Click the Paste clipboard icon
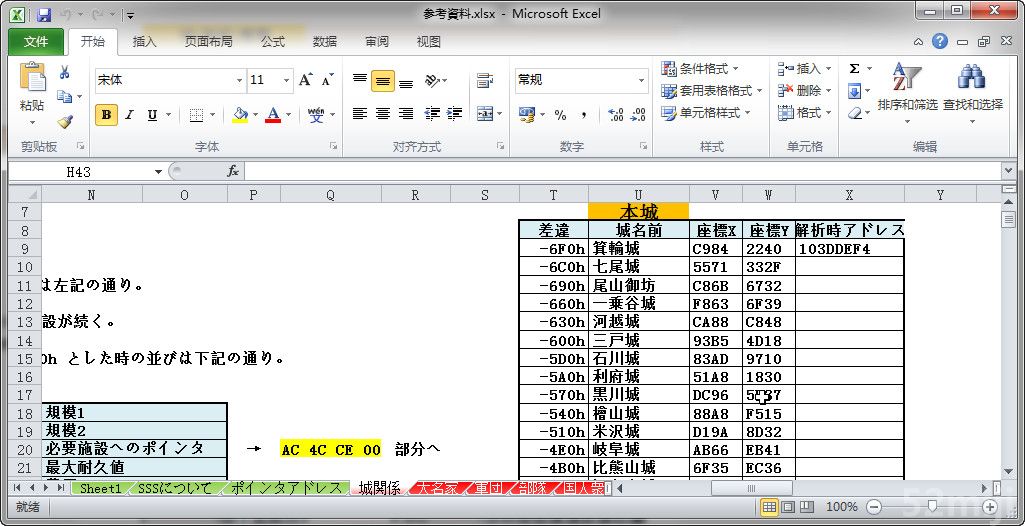This screenshot has height=526, width=1025. 32,79
